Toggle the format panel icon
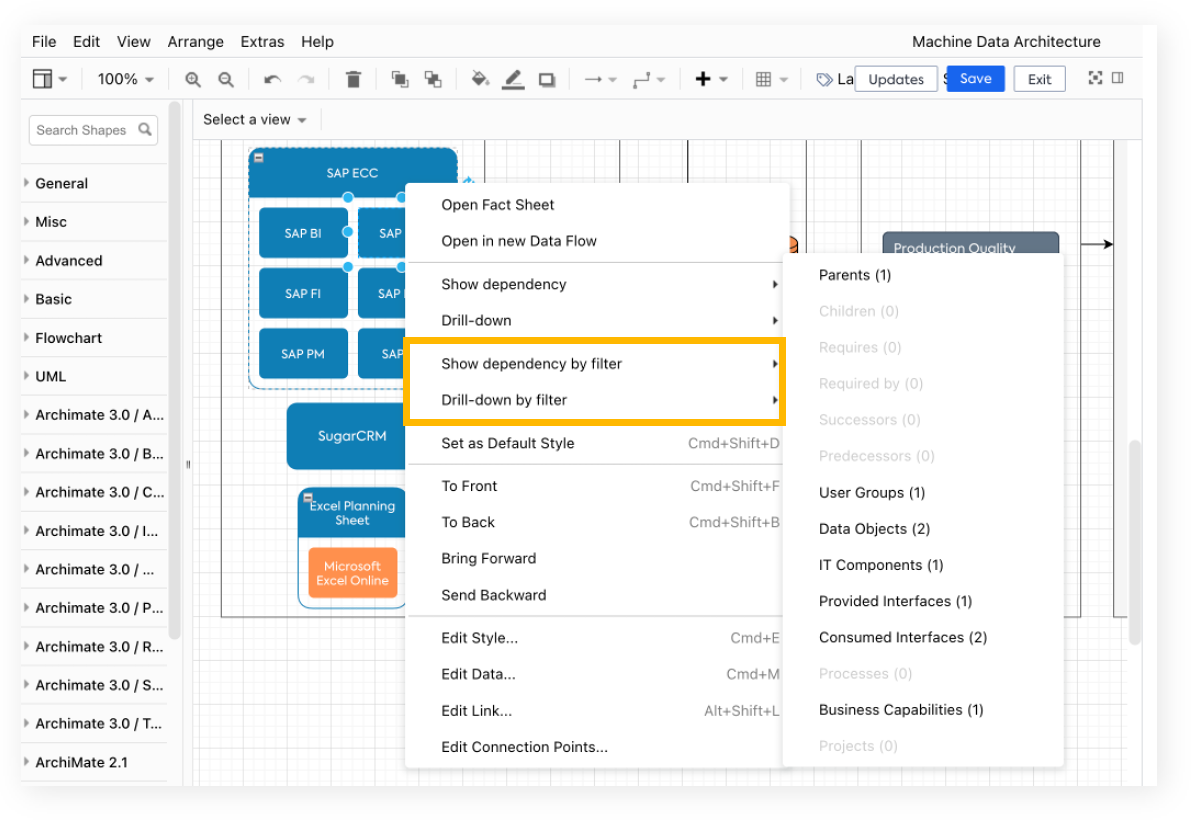Viewport: 1196px width, 820px height. point(1117,78)
